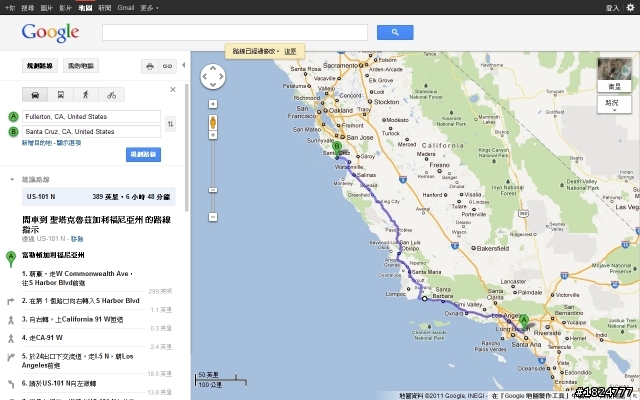Click the sign in link at top right
Screen dimensions: 640x400
[612, 8]
